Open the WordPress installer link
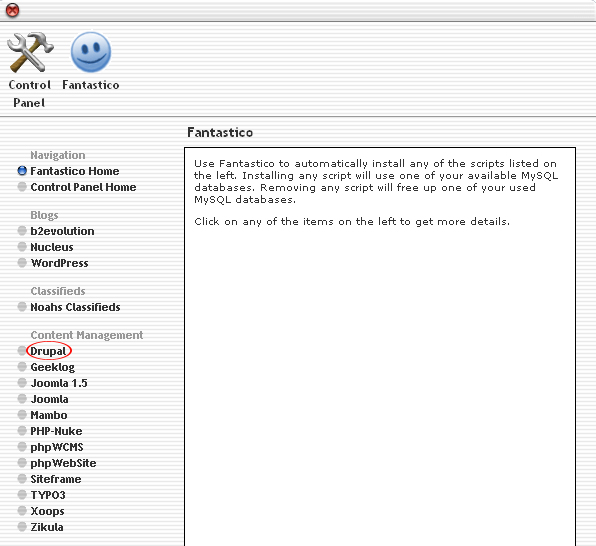 [x=59, y=263]
